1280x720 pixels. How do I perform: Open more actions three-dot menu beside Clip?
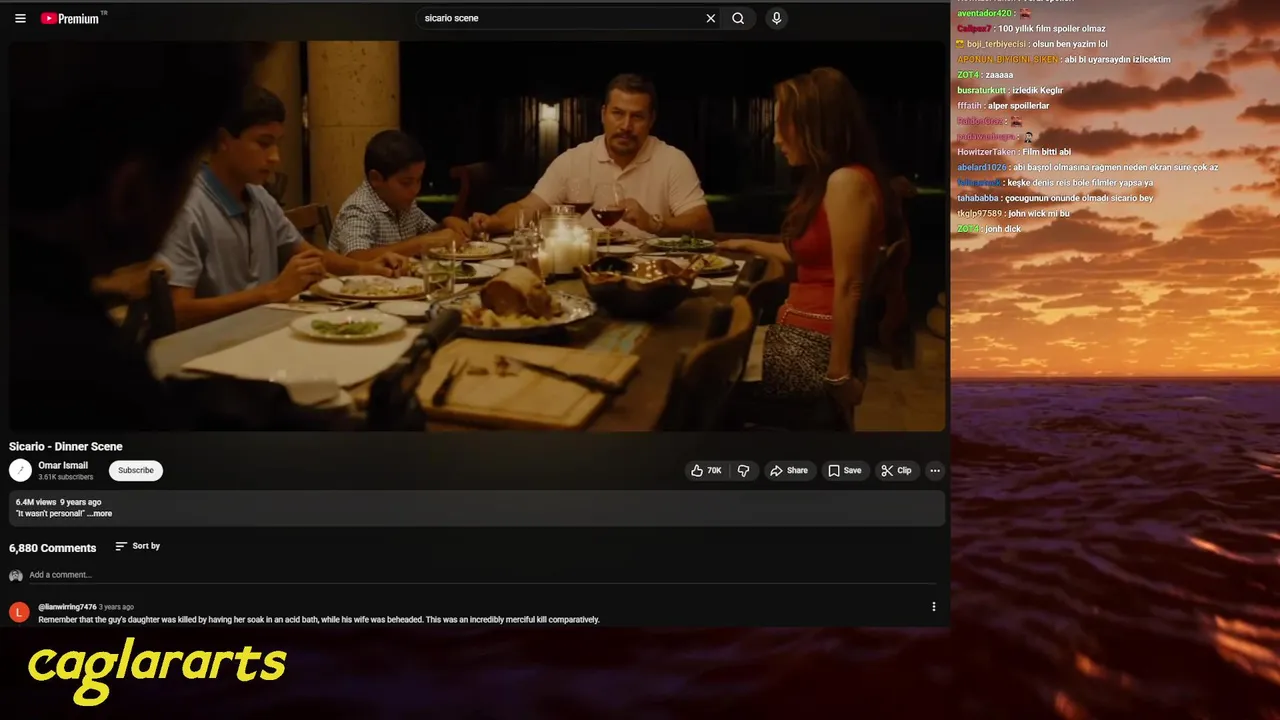coord(935,470)
